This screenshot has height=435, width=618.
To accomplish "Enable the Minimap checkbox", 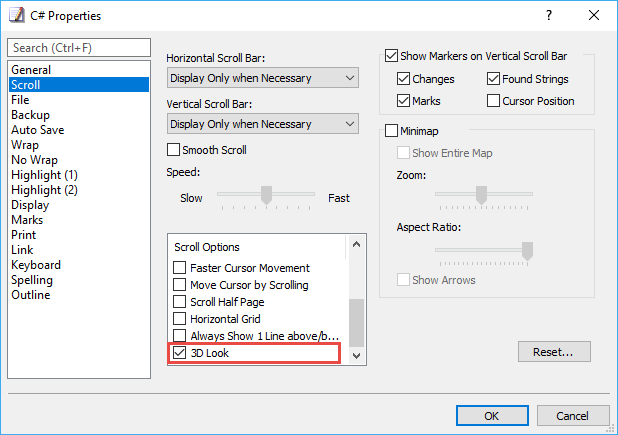I will pos(391,130).
